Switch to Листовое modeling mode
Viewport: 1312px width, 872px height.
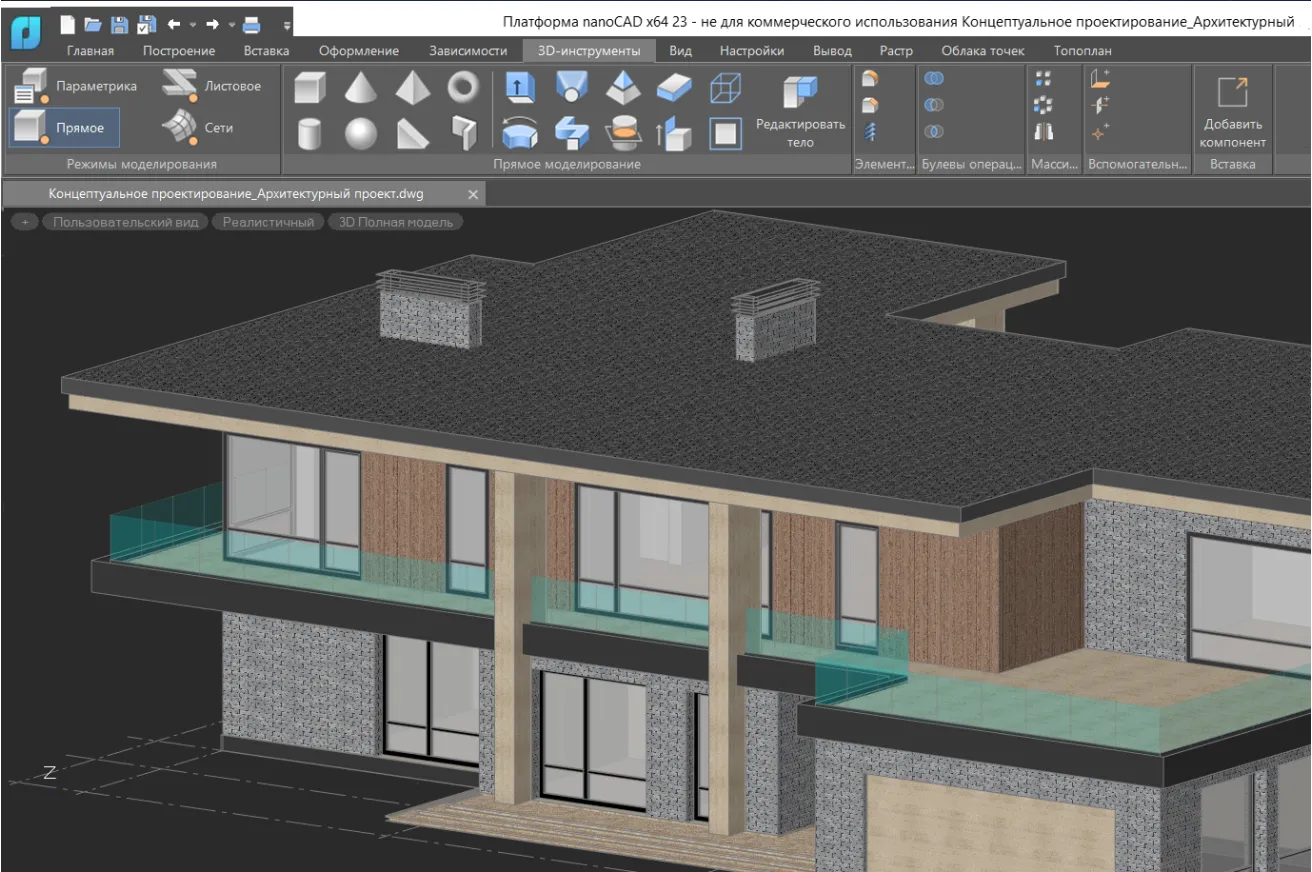[x=212, y=86]
